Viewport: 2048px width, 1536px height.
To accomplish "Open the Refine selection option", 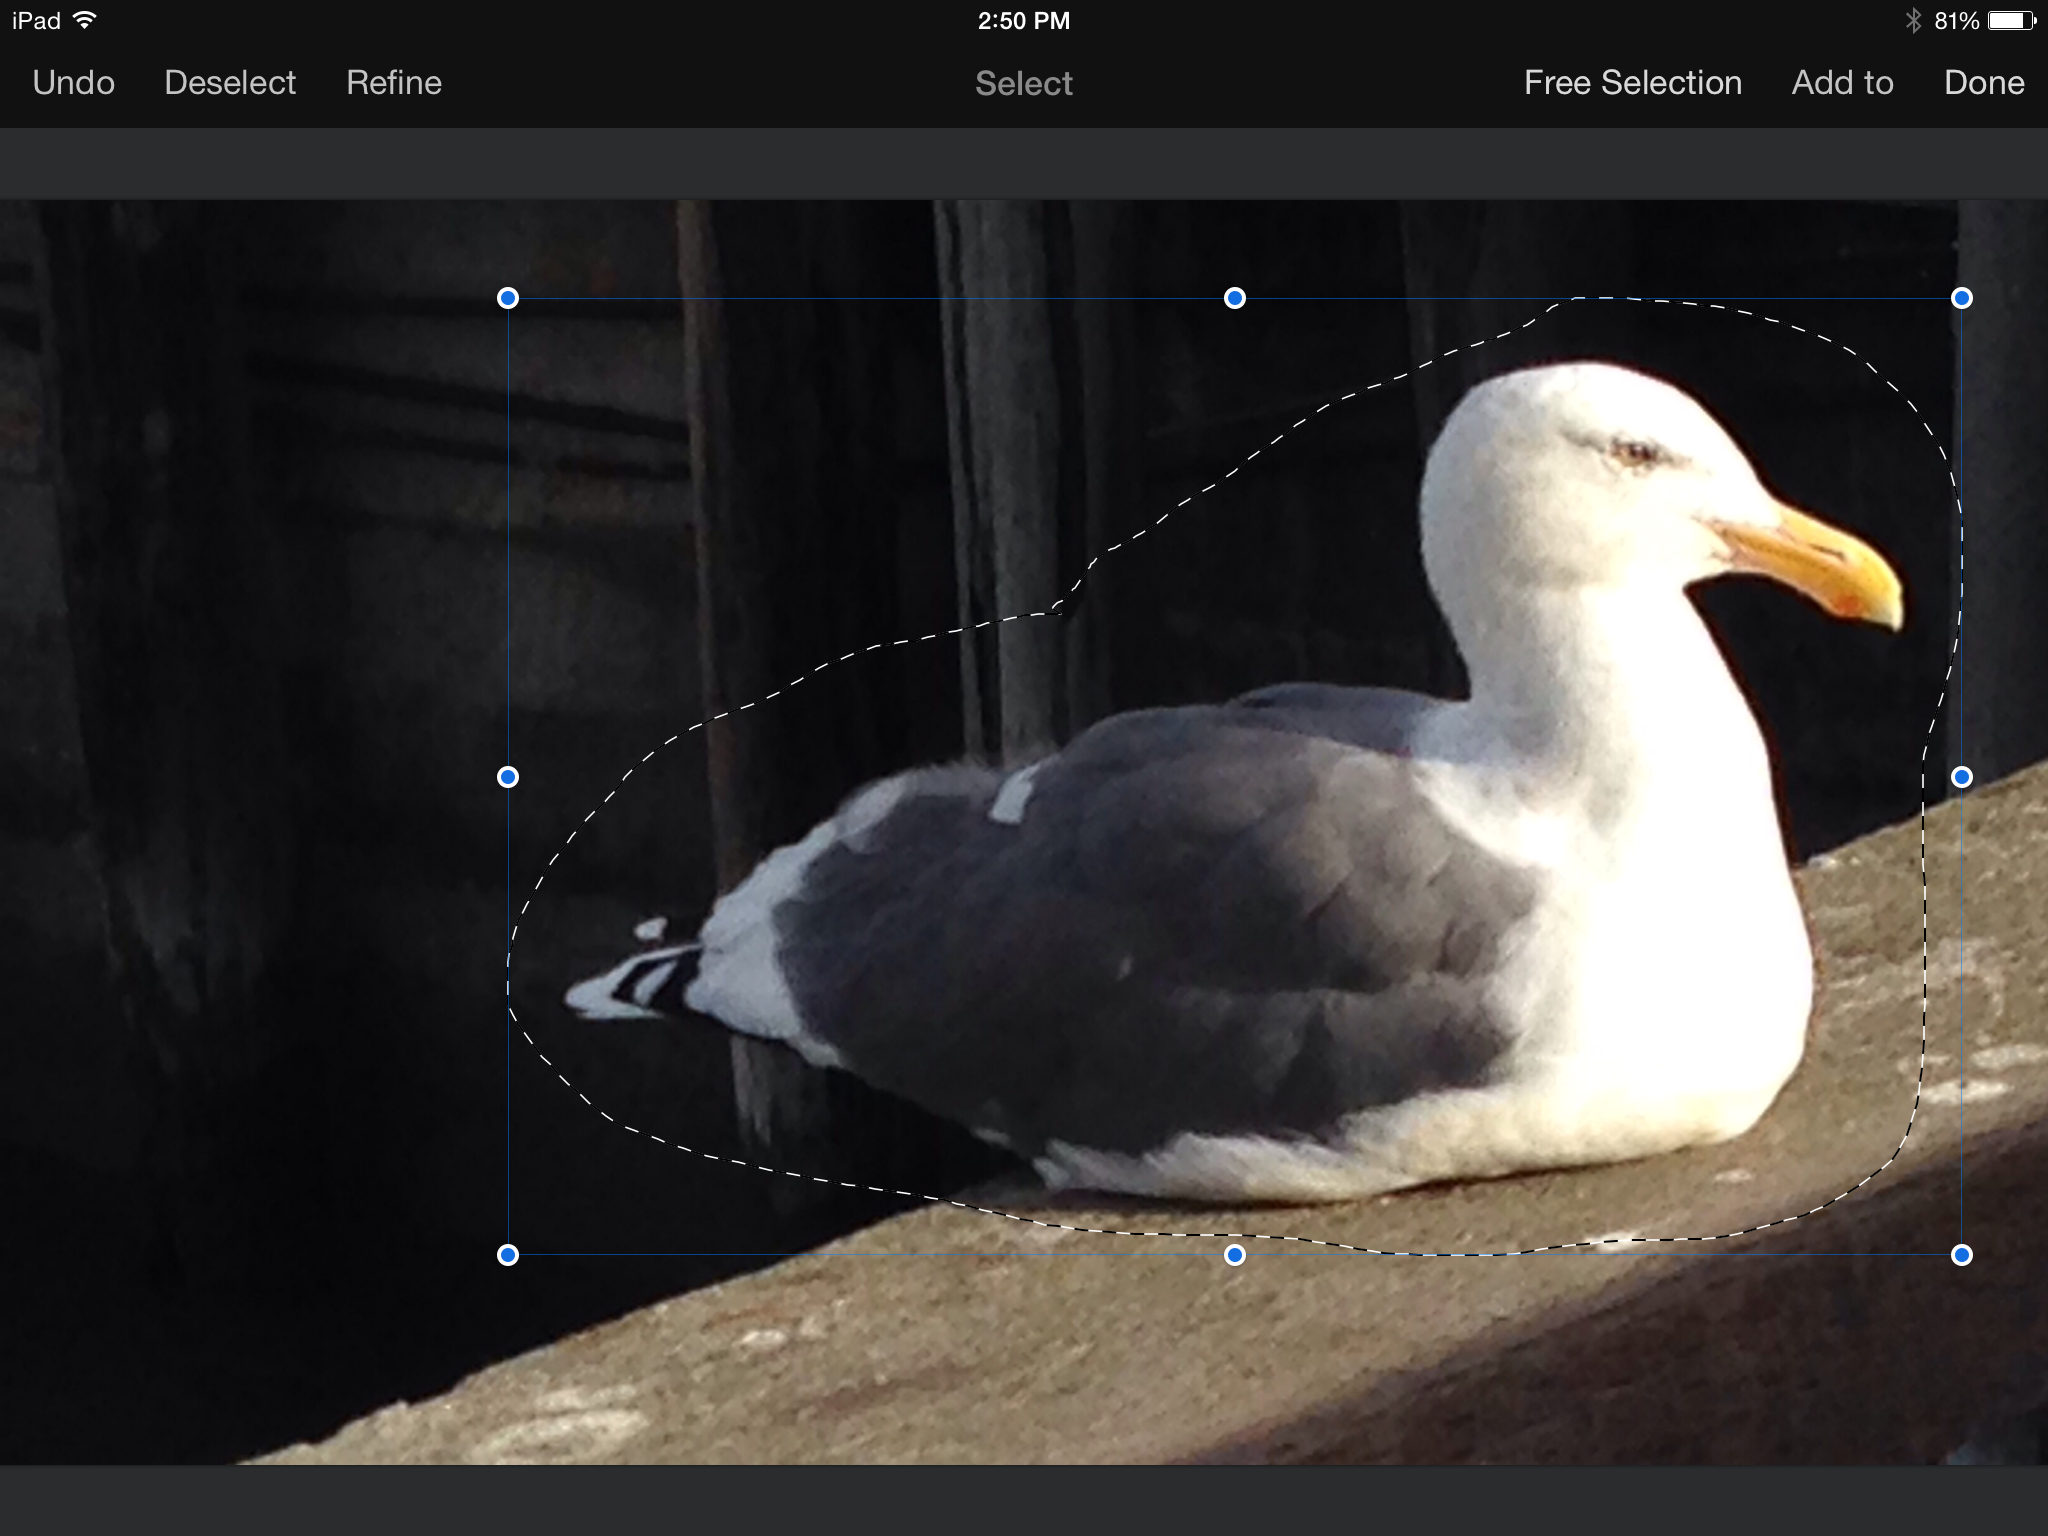I will coord(394,83).
